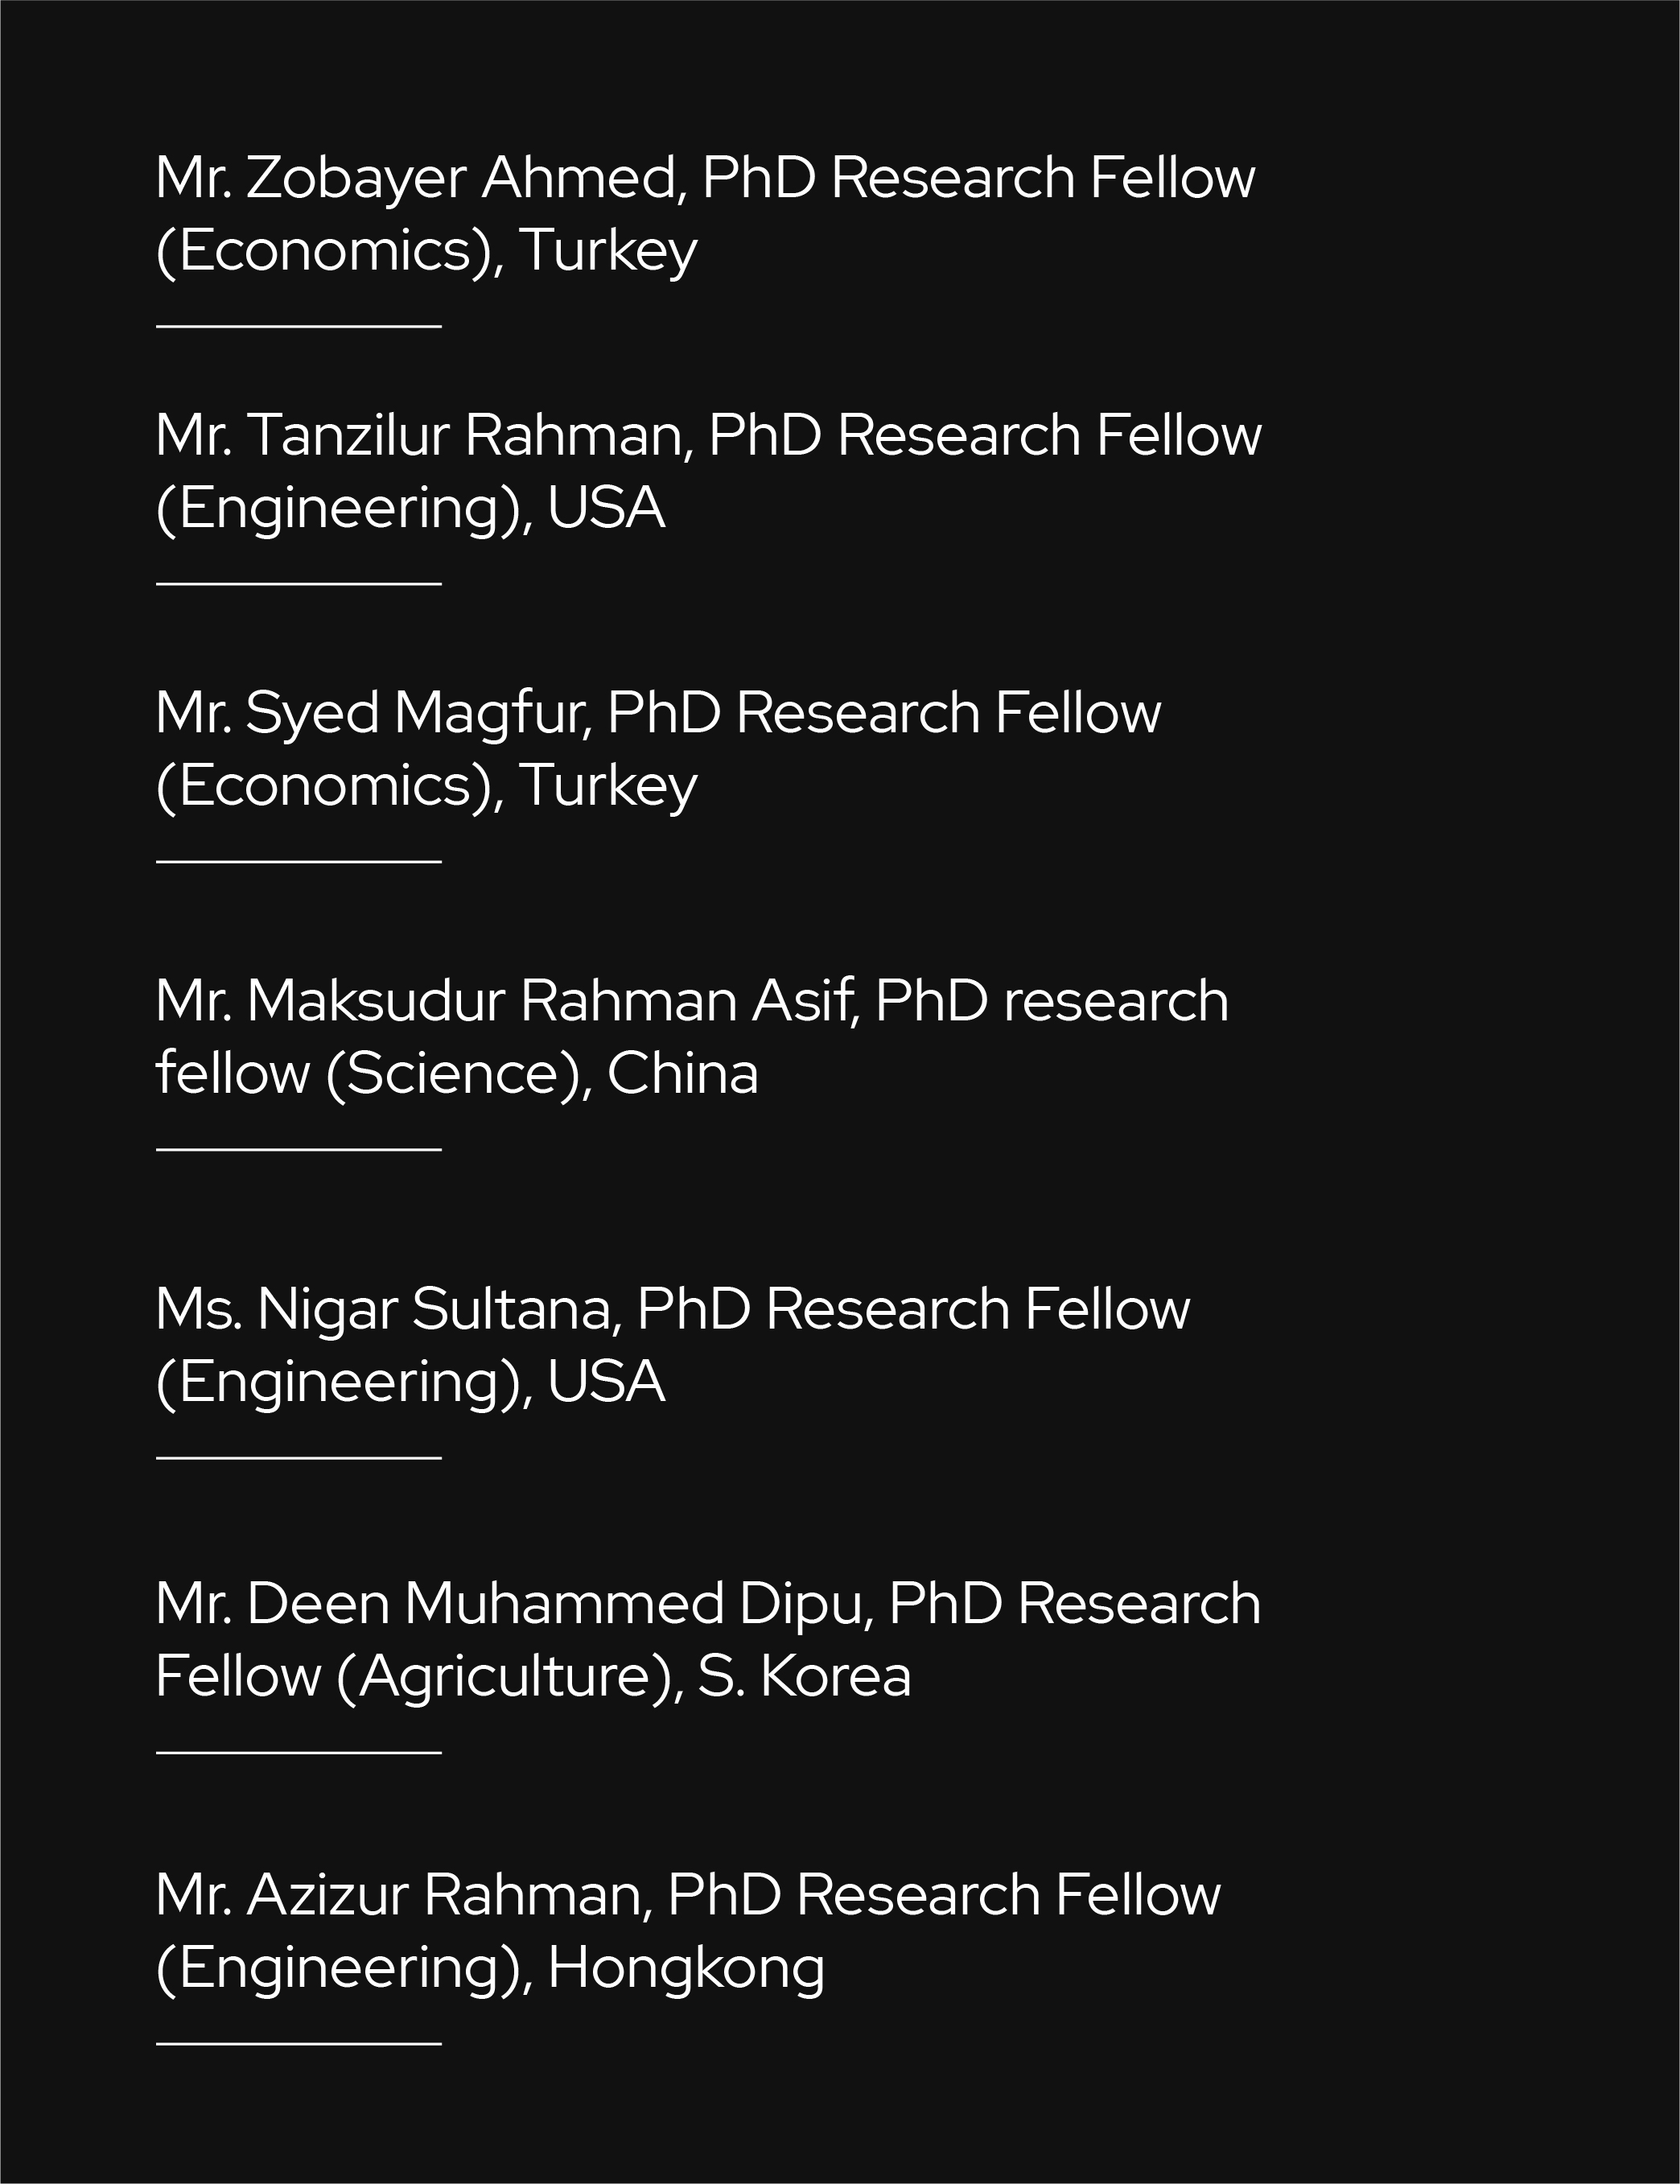1680x2184 pixels.
Task: Click the word Hongkong in Azizur Rahman's entry
Action: click(686, 1968)
